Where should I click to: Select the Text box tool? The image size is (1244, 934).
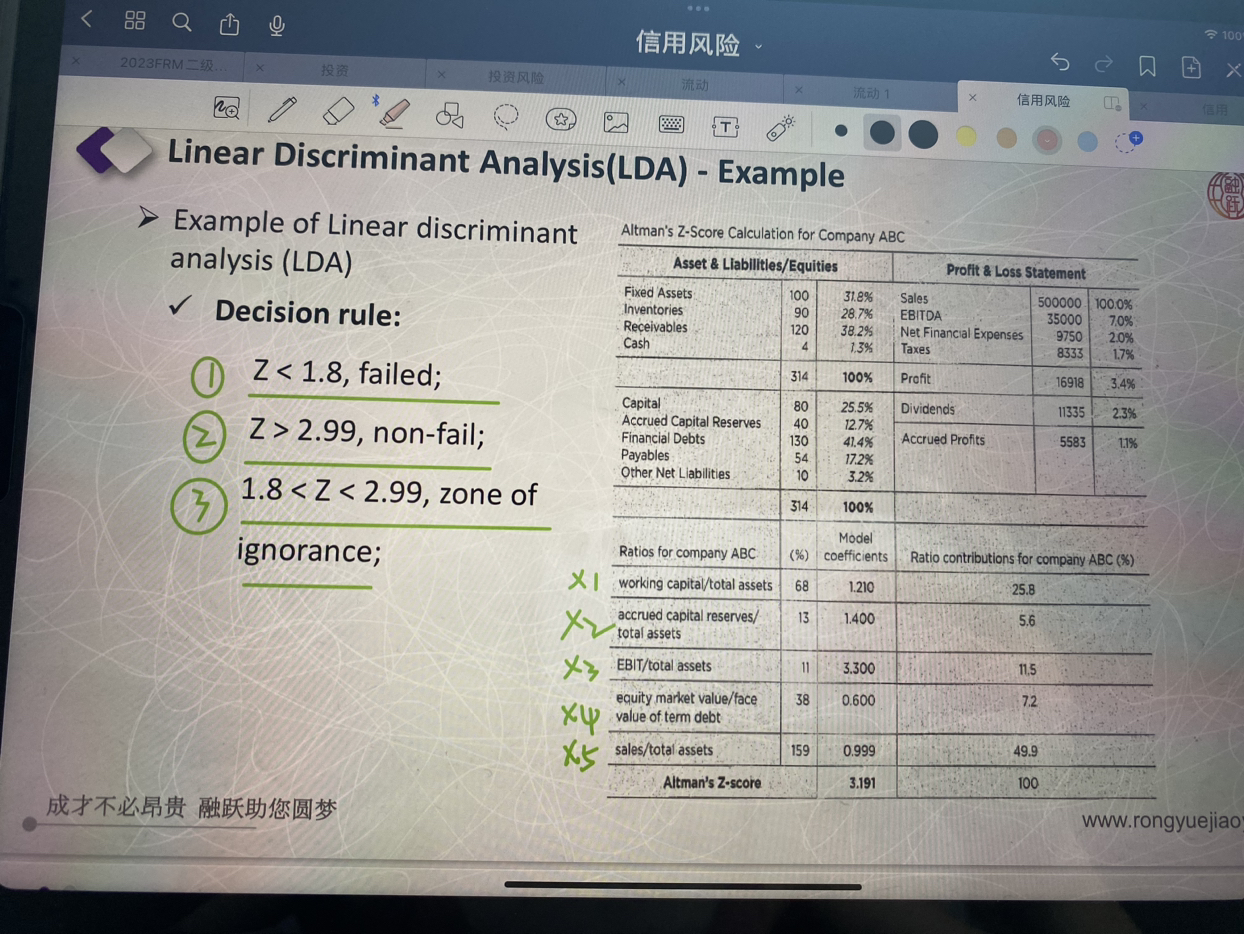pyautogui.click(x=725, y=126)
